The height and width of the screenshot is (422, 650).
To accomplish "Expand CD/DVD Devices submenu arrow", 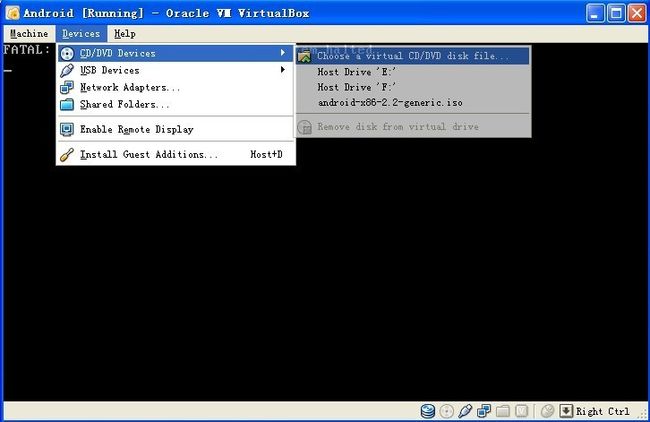I will pyautogui.click(x=283, y=53).
